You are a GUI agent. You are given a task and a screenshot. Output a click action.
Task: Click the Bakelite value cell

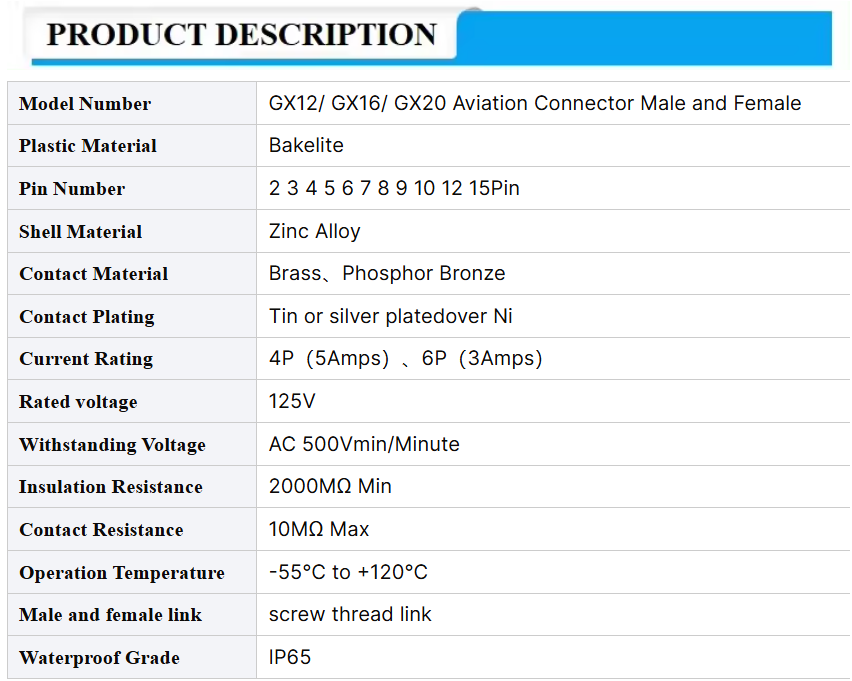coord(553,146)
